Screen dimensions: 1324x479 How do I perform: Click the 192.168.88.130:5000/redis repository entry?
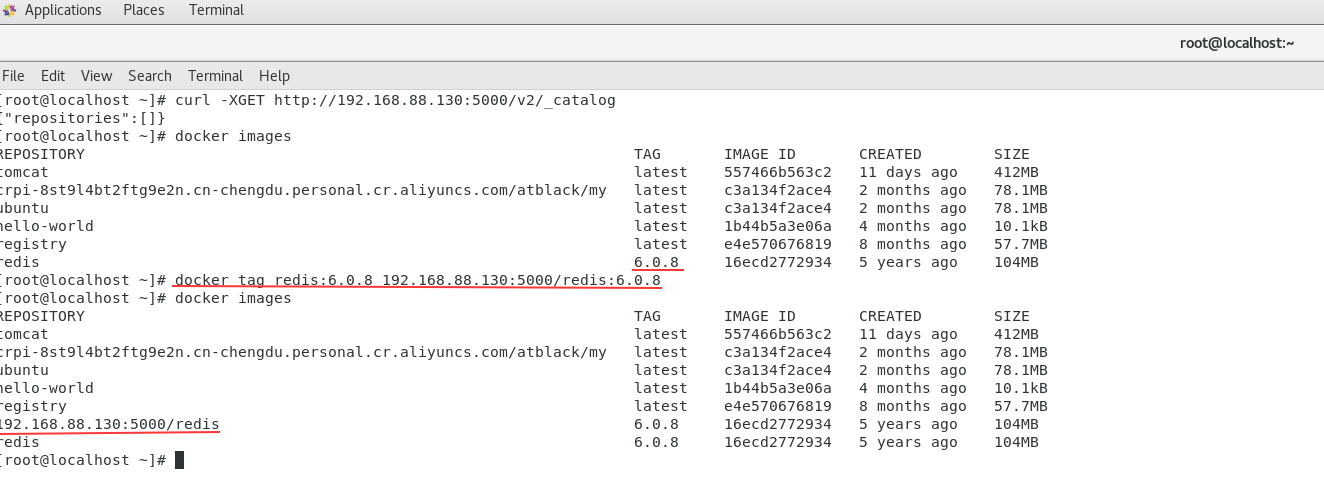pos(109,424)
